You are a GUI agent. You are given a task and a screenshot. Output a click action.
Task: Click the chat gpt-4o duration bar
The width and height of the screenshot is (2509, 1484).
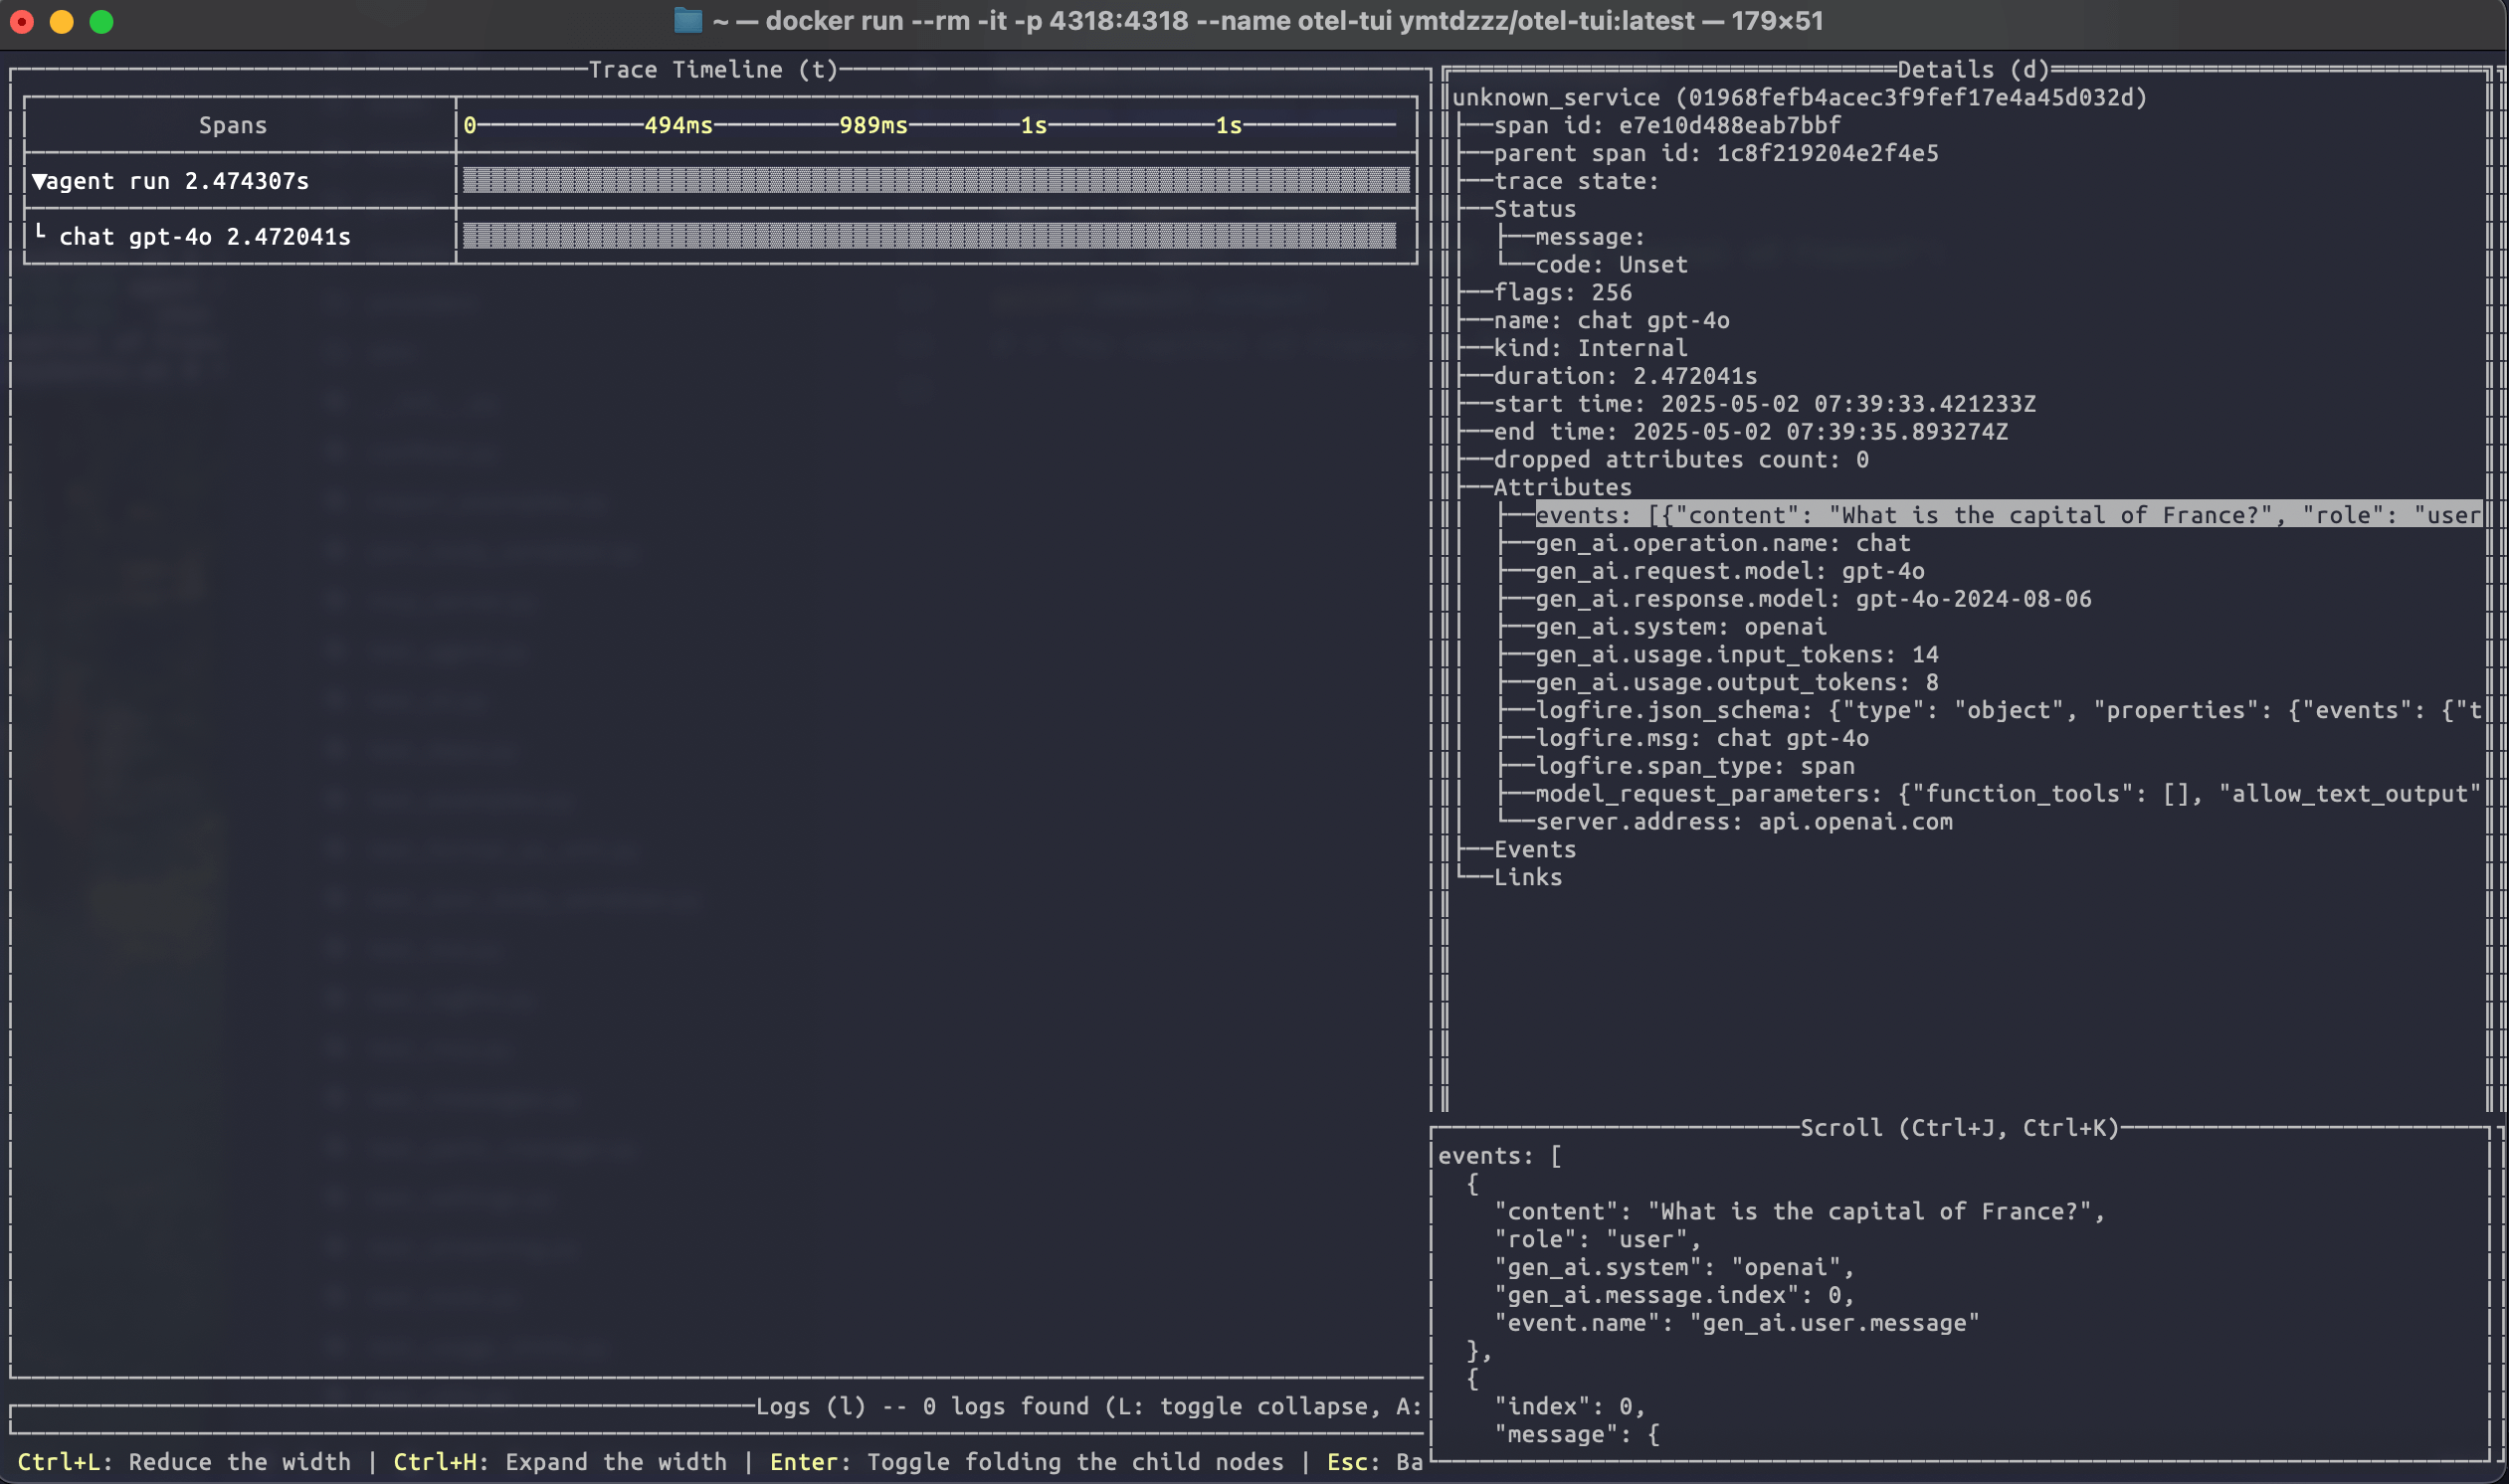point(929,237)
